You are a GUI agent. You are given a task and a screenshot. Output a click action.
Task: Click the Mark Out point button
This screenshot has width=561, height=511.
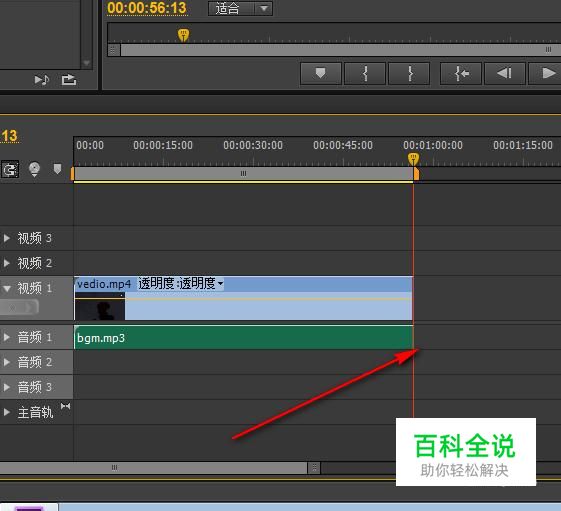(409, 73)
